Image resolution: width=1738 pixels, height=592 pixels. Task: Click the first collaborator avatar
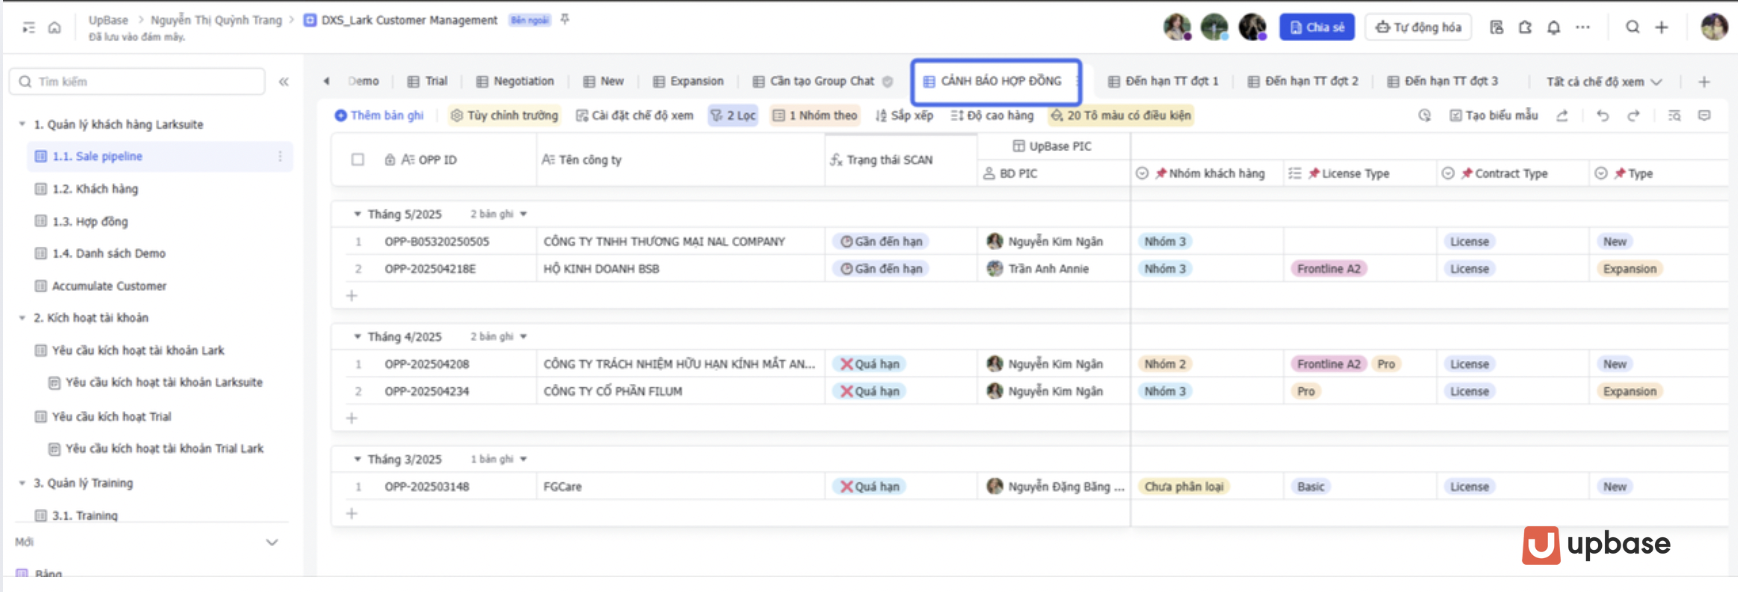click(1177, 27)
